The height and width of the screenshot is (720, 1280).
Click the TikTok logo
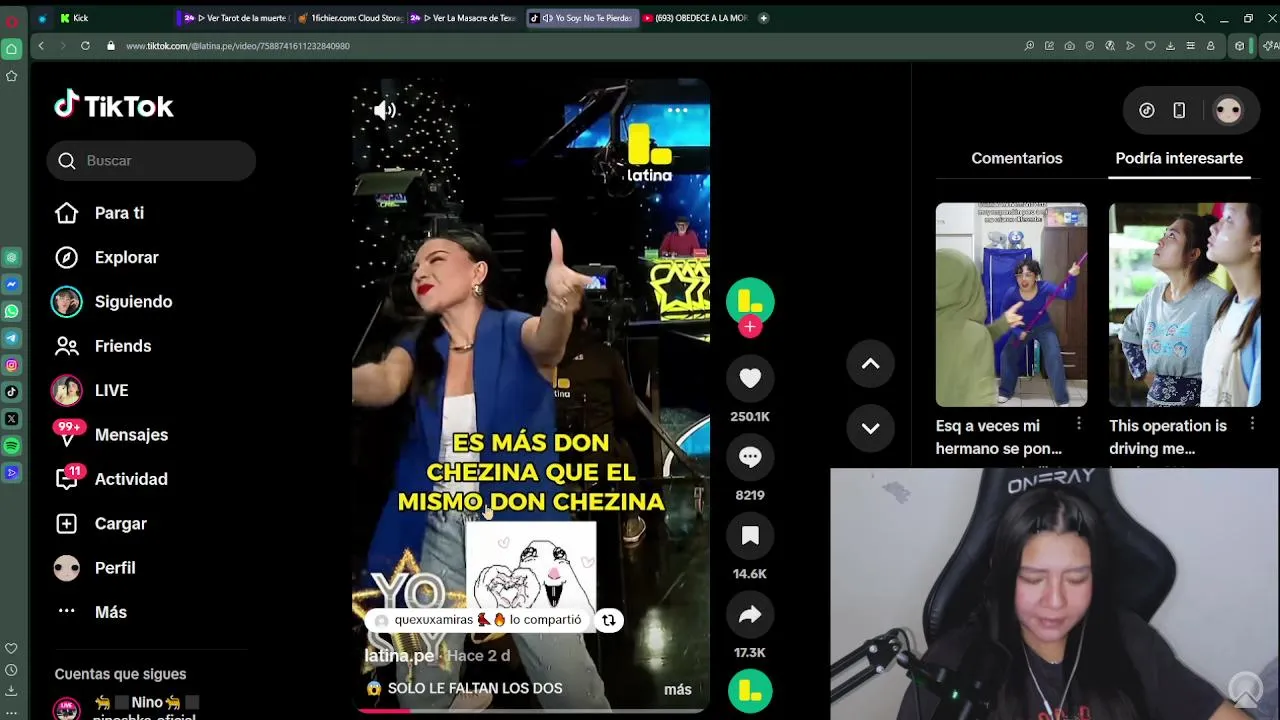(114, 105)
